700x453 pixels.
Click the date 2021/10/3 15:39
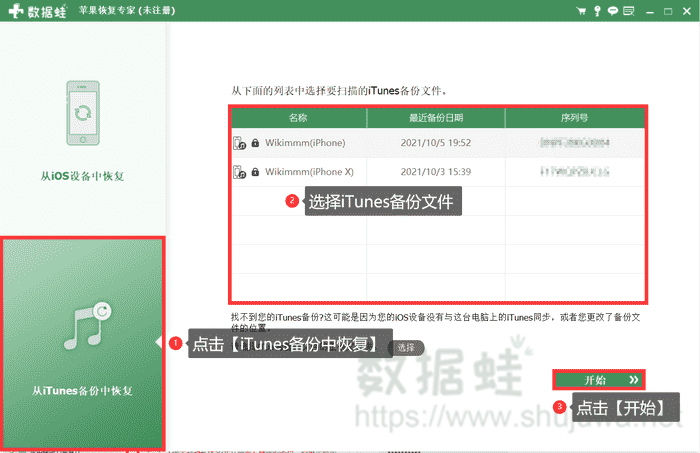point(436,172)
